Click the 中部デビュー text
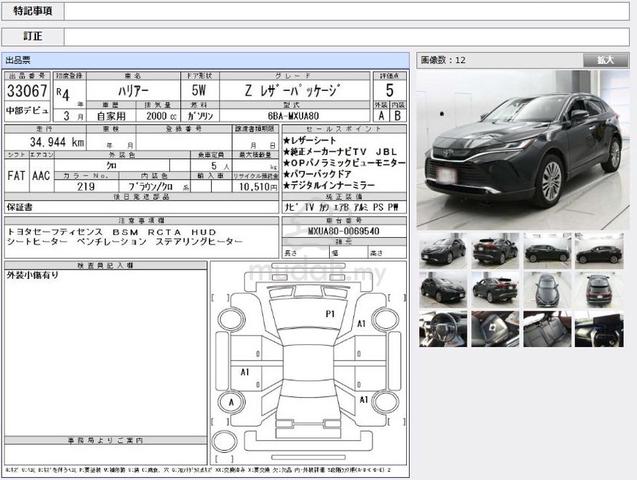637x480 pixels. pos(27,110)
